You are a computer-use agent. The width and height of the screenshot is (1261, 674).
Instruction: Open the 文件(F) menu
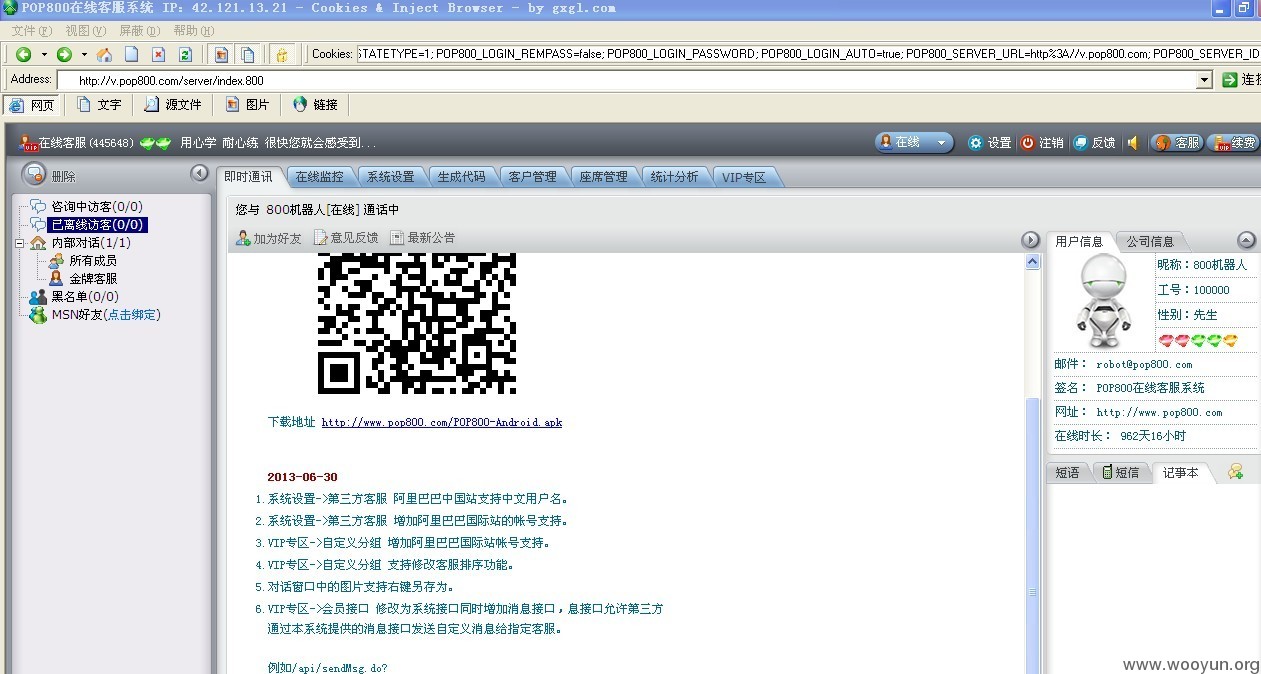click(31, 30)
